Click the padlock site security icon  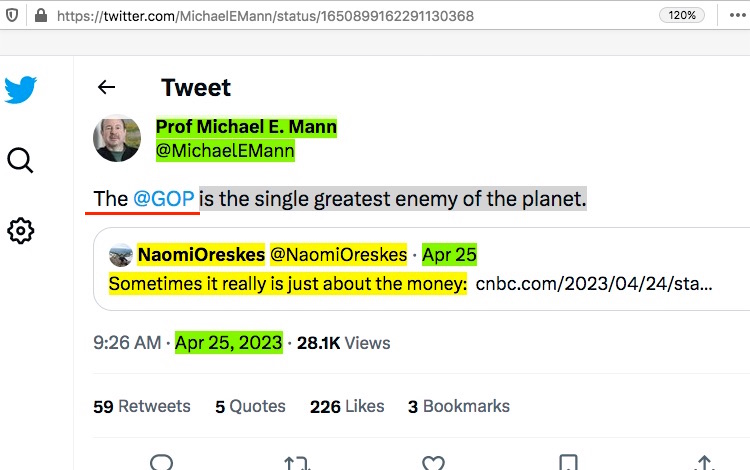click(x=40, y=16)
